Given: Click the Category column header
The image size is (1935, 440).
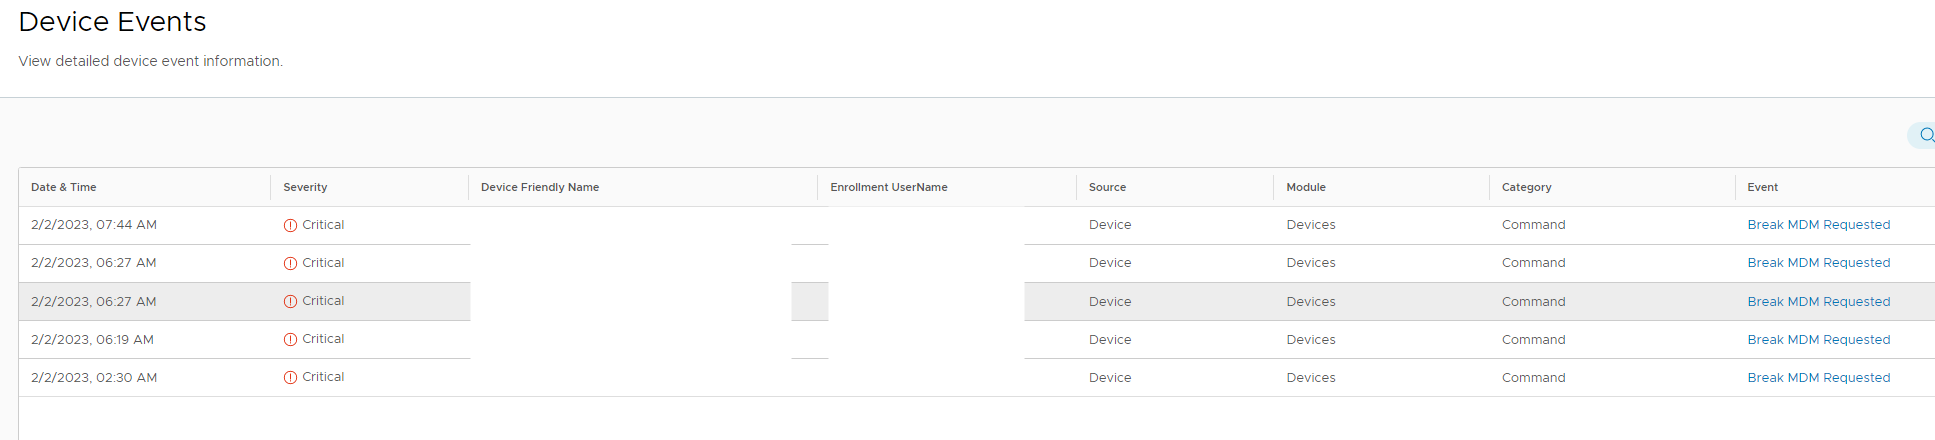Looking at the screenshot, I should tap(1526, 187).
